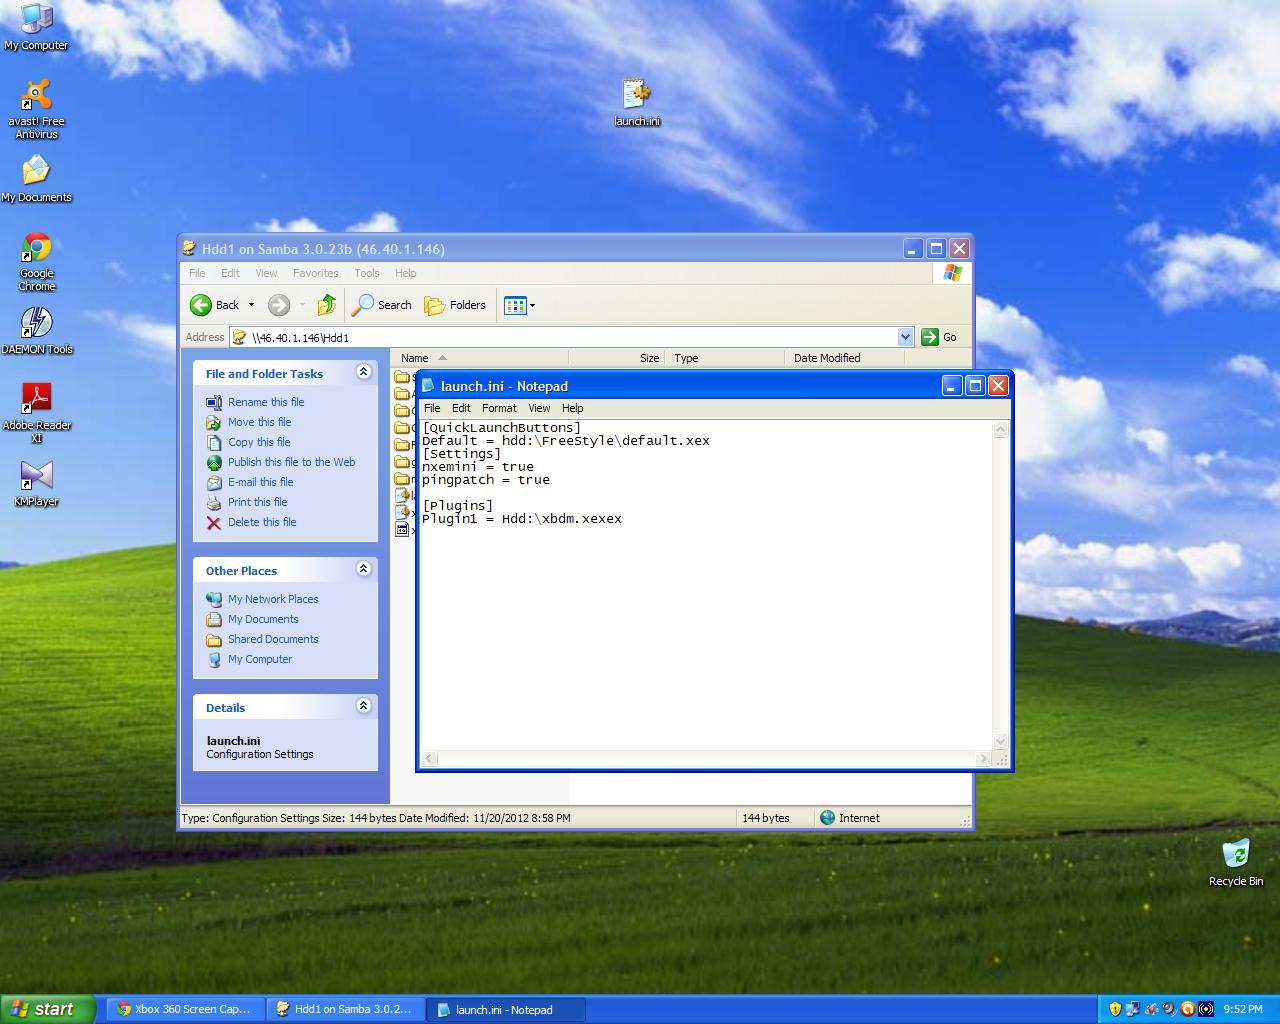Open Notepad File menu
The height and width of the screenshot is (1024, 1280).
click(x=432, y=408)
